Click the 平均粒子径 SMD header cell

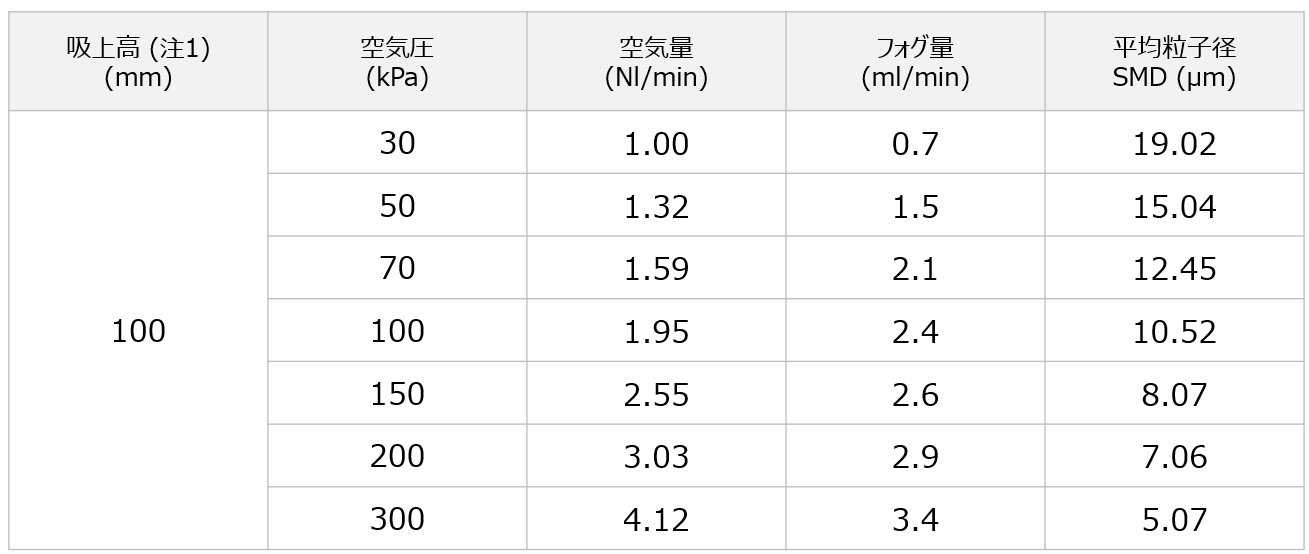pyautogui.click(x=1174, y=62)
